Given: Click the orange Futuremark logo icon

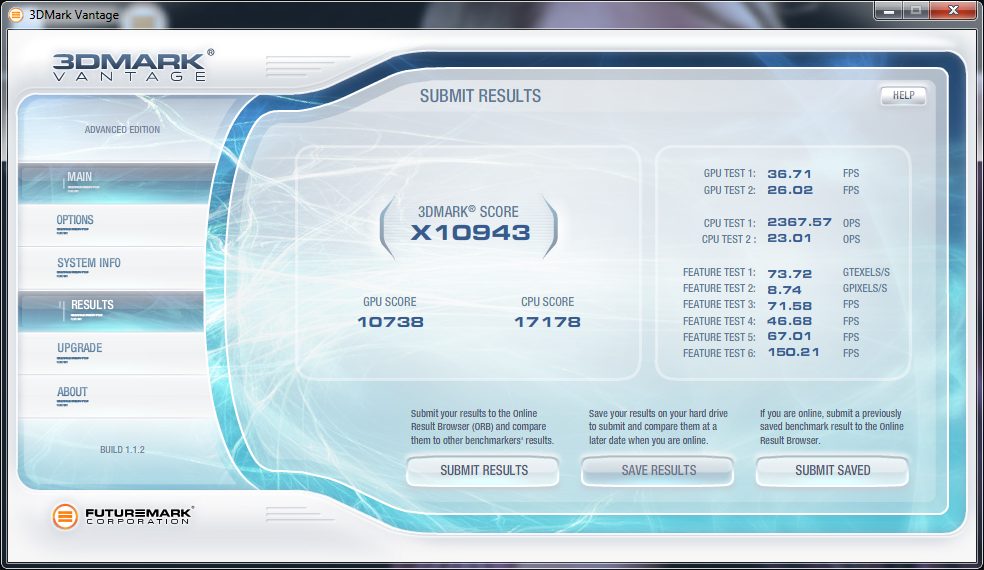Looking at the screenshot, I should coord(66,517).
